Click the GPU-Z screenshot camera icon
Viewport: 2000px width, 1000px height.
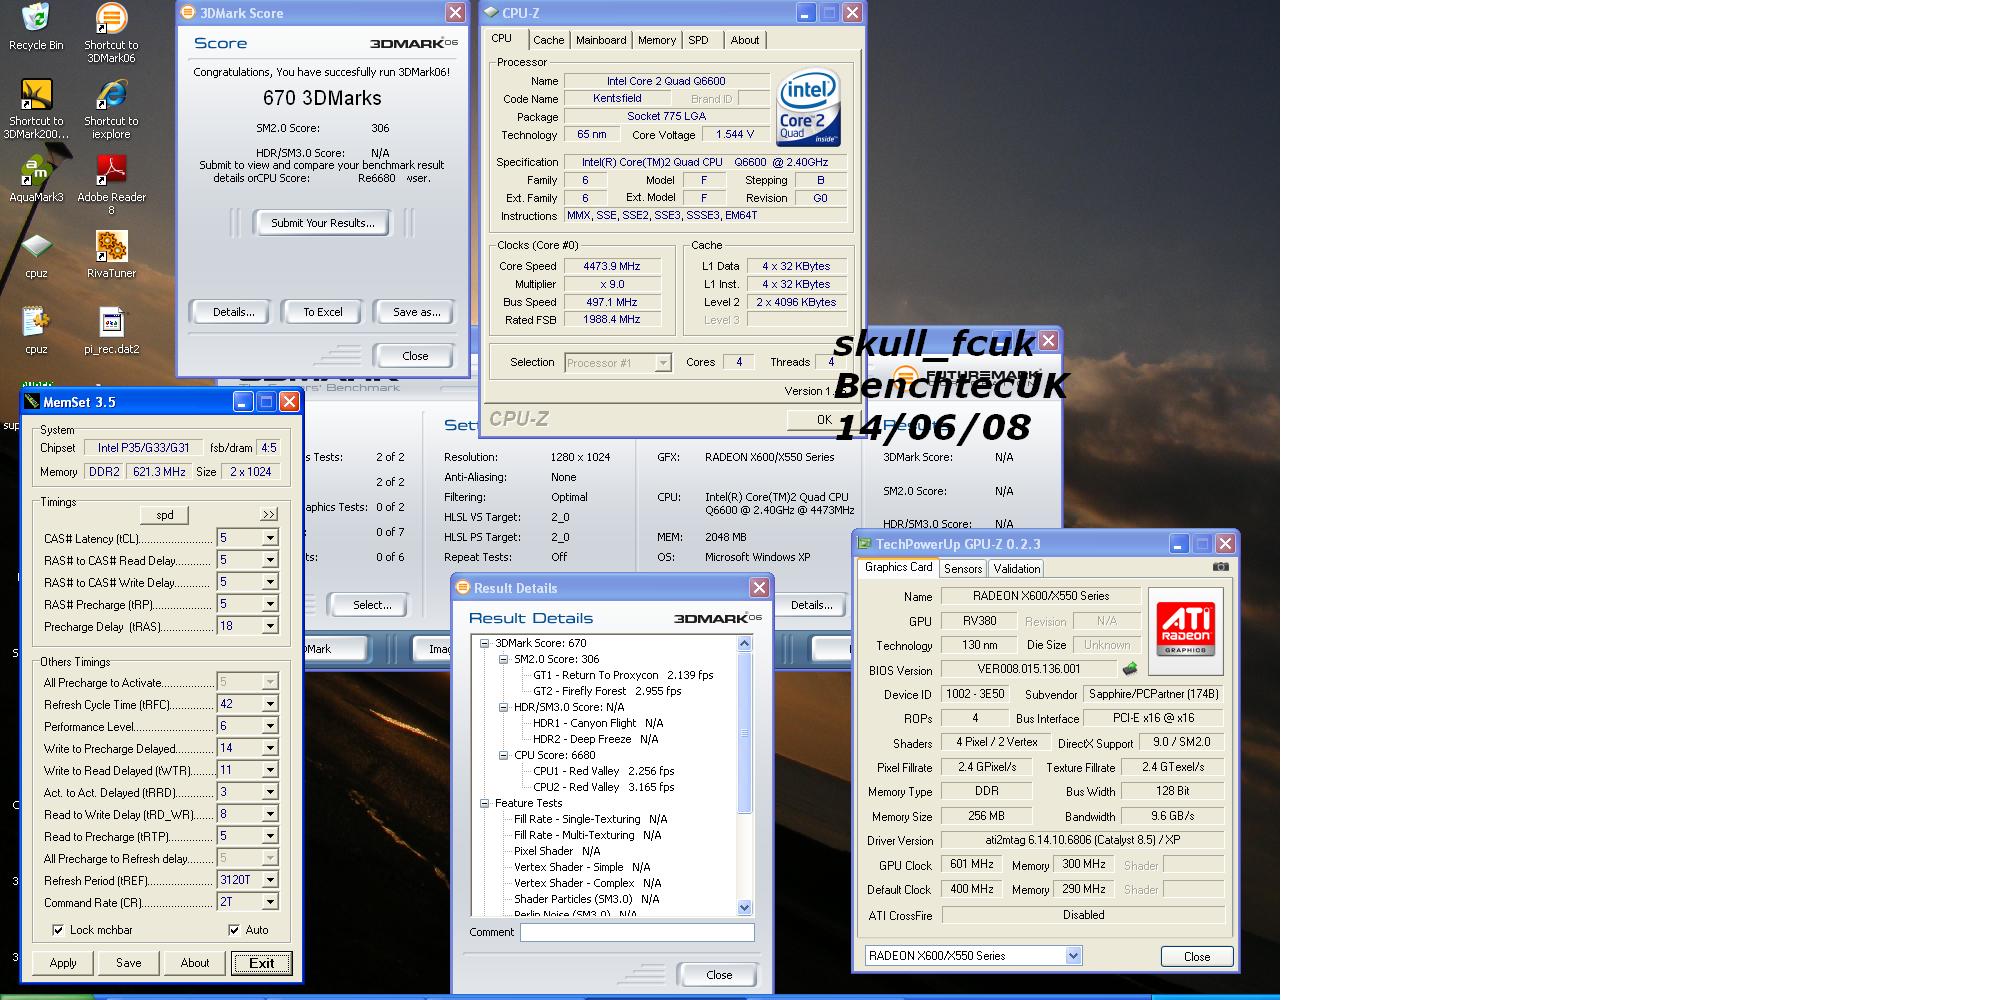tap(1220, 567)
